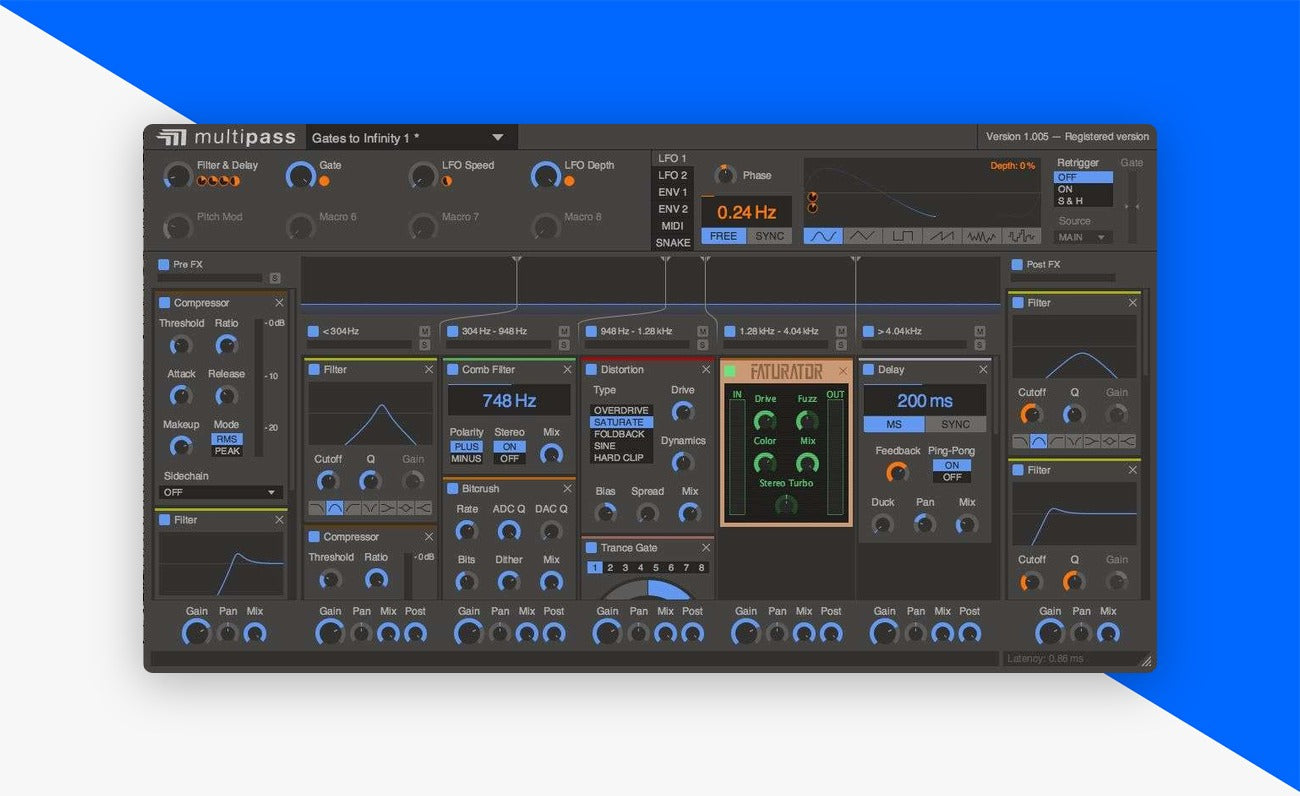Choose notch type in the <304Hz band Filter
Viewport: 1300px width, 796px height.
[x=372, y=508]
